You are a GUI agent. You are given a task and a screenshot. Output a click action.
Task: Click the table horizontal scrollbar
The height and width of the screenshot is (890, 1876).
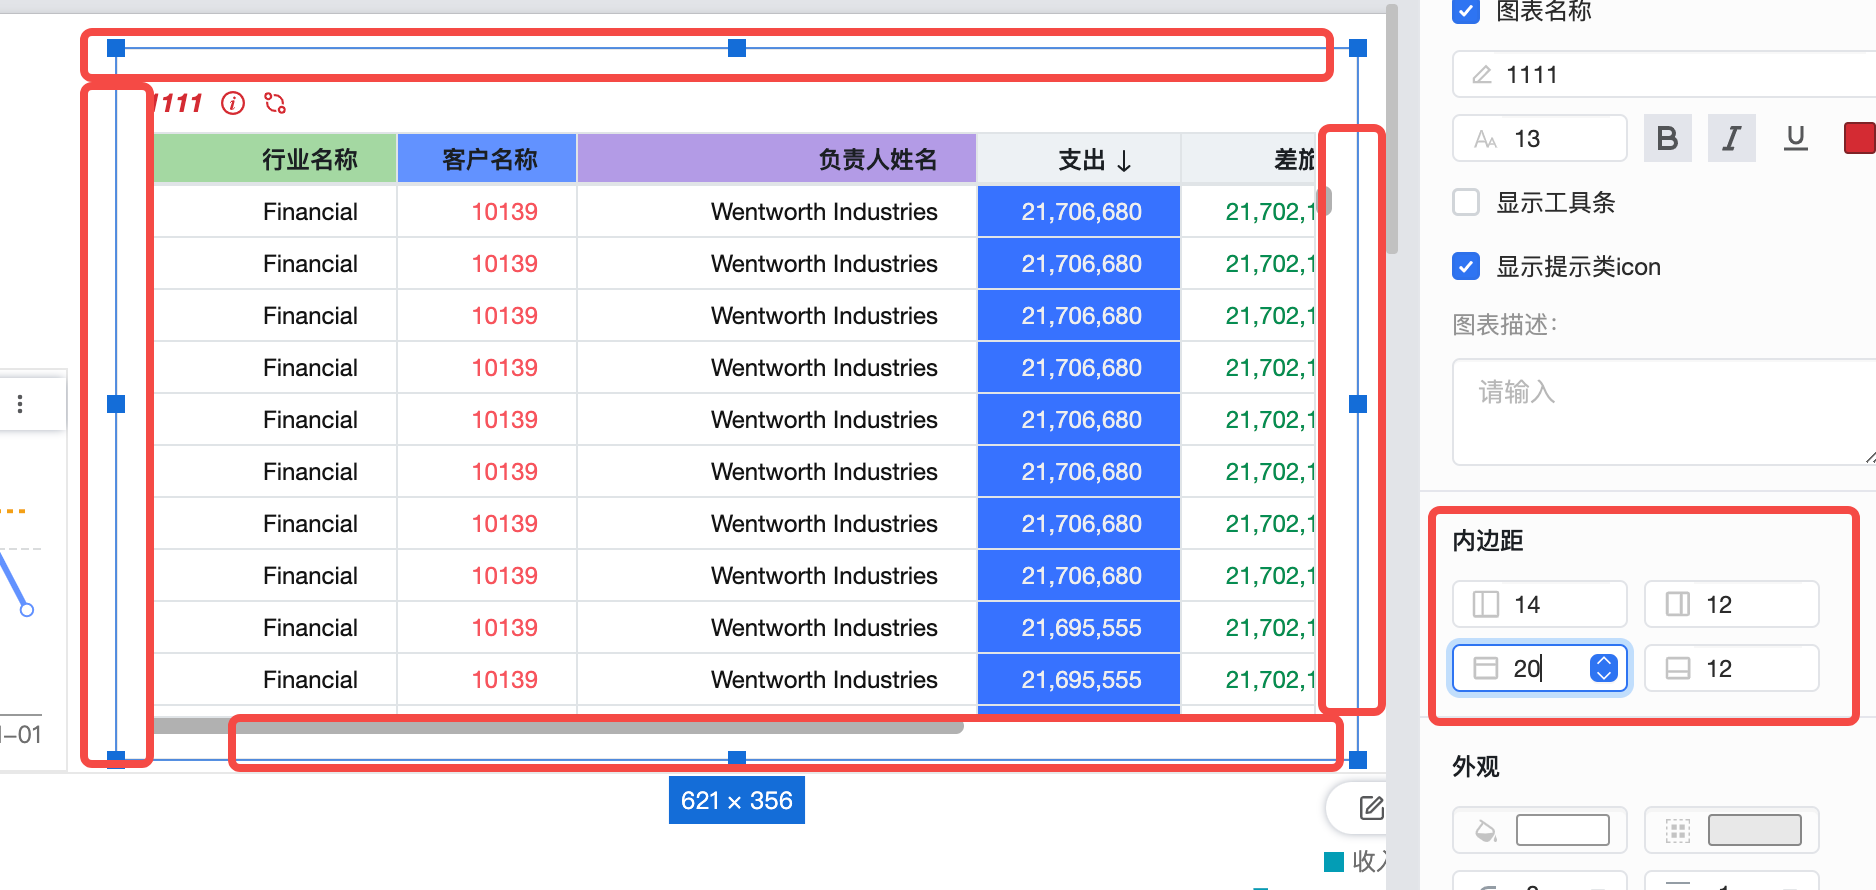click(558, 726)
